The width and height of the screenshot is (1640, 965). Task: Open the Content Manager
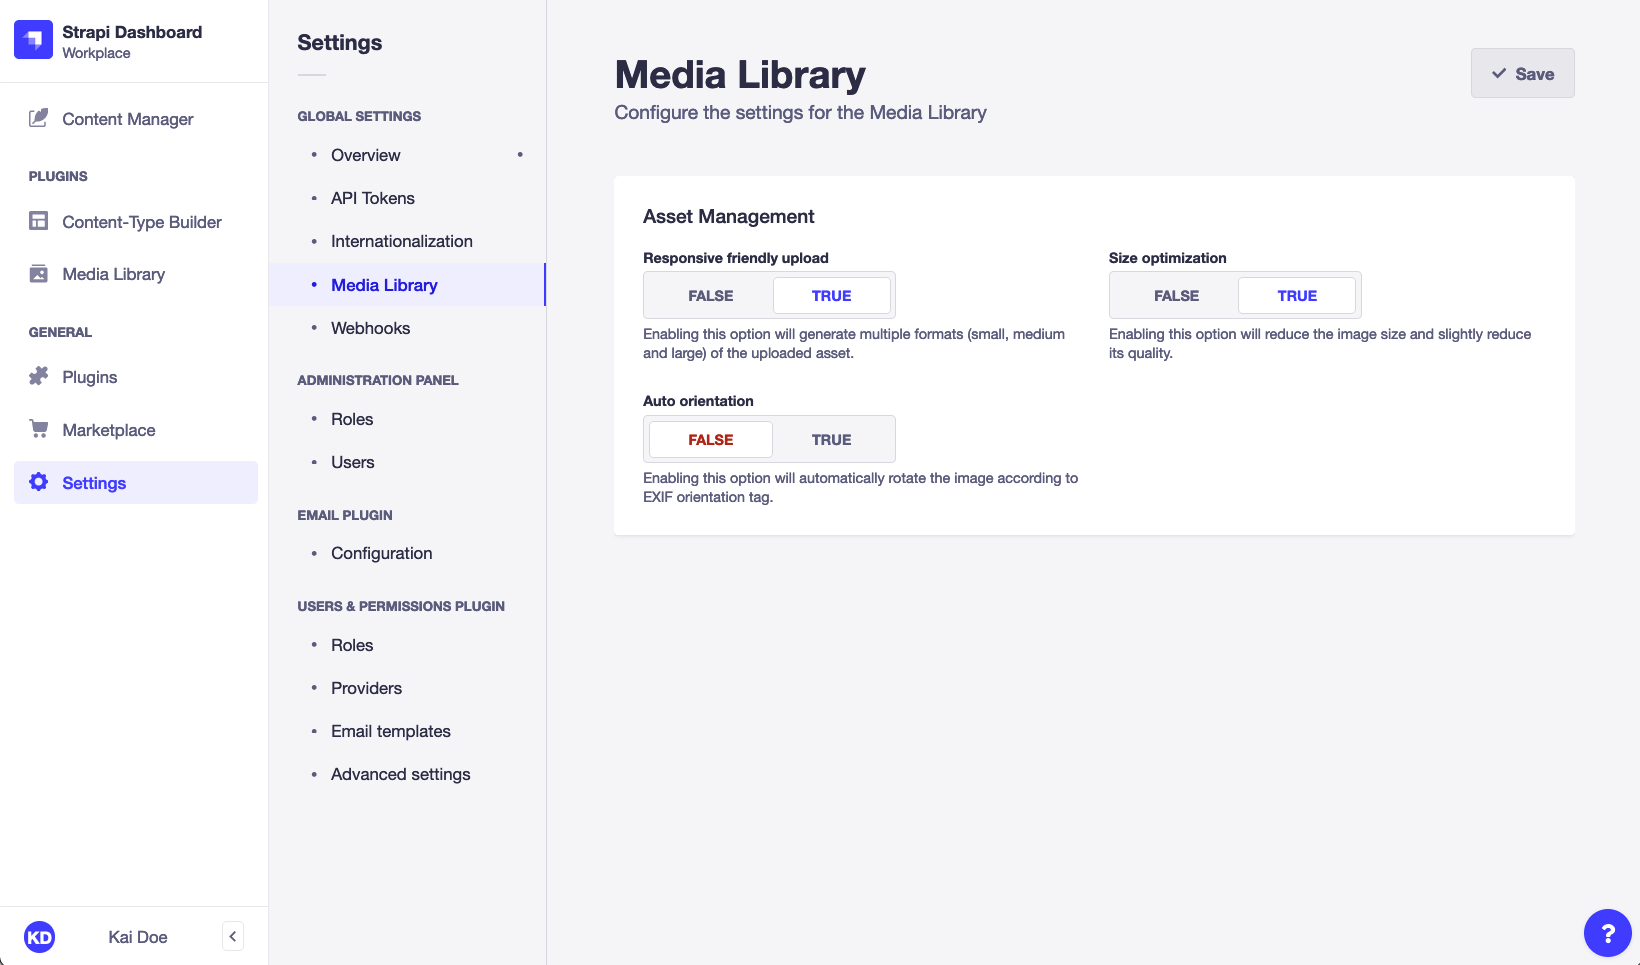click(x=127, y=119)
